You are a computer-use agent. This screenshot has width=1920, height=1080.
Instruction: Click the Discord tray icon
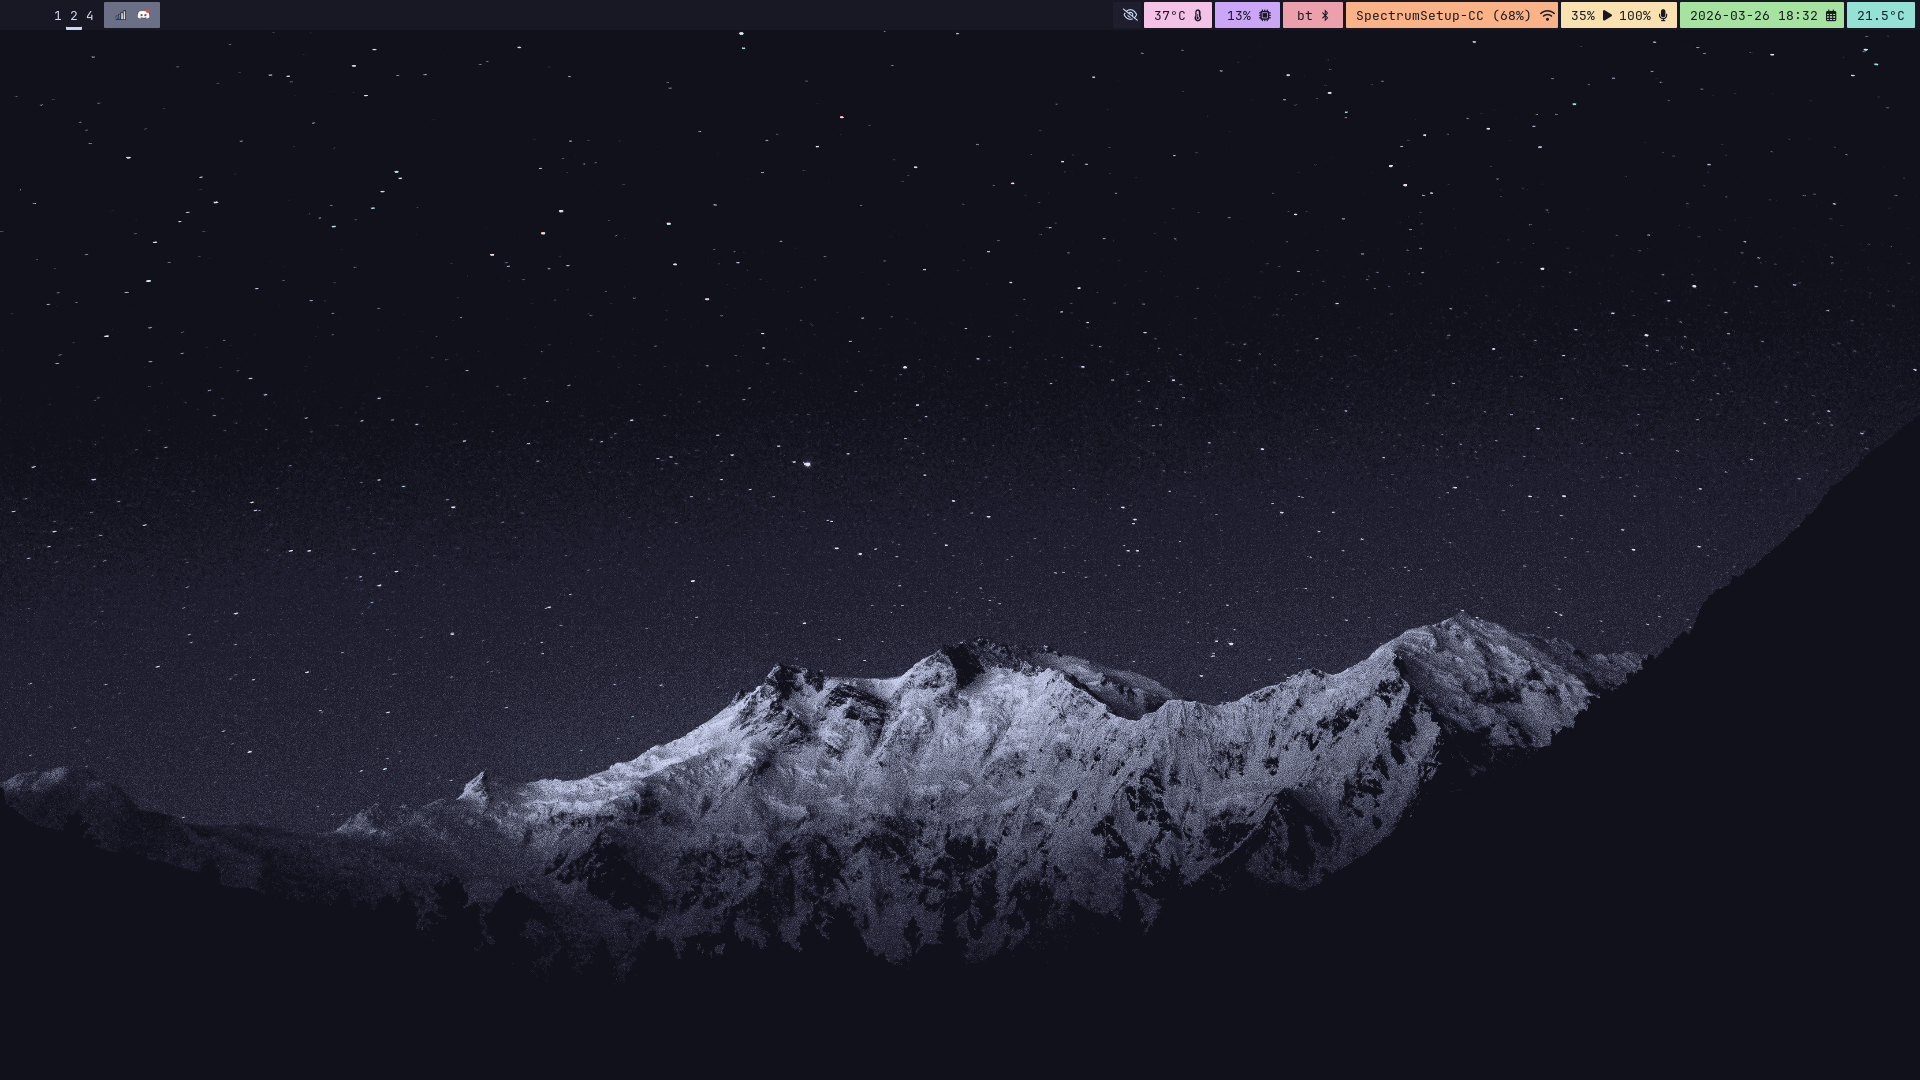pos(144,15)
